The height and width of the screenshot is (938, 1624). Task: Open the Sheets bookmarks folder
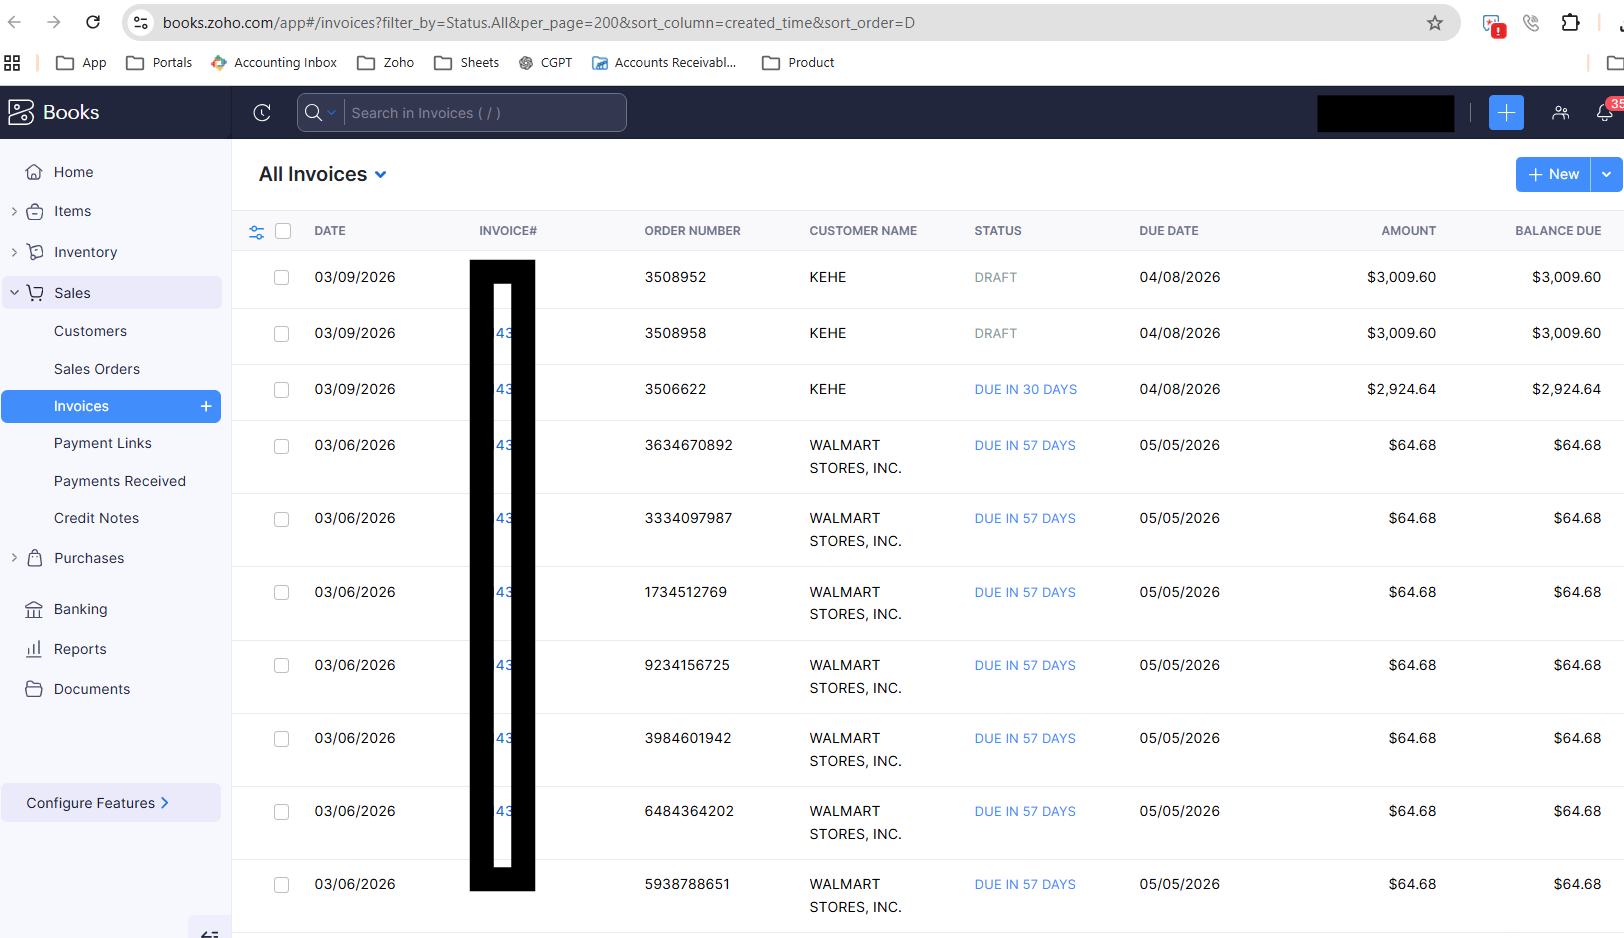[466, 63]
